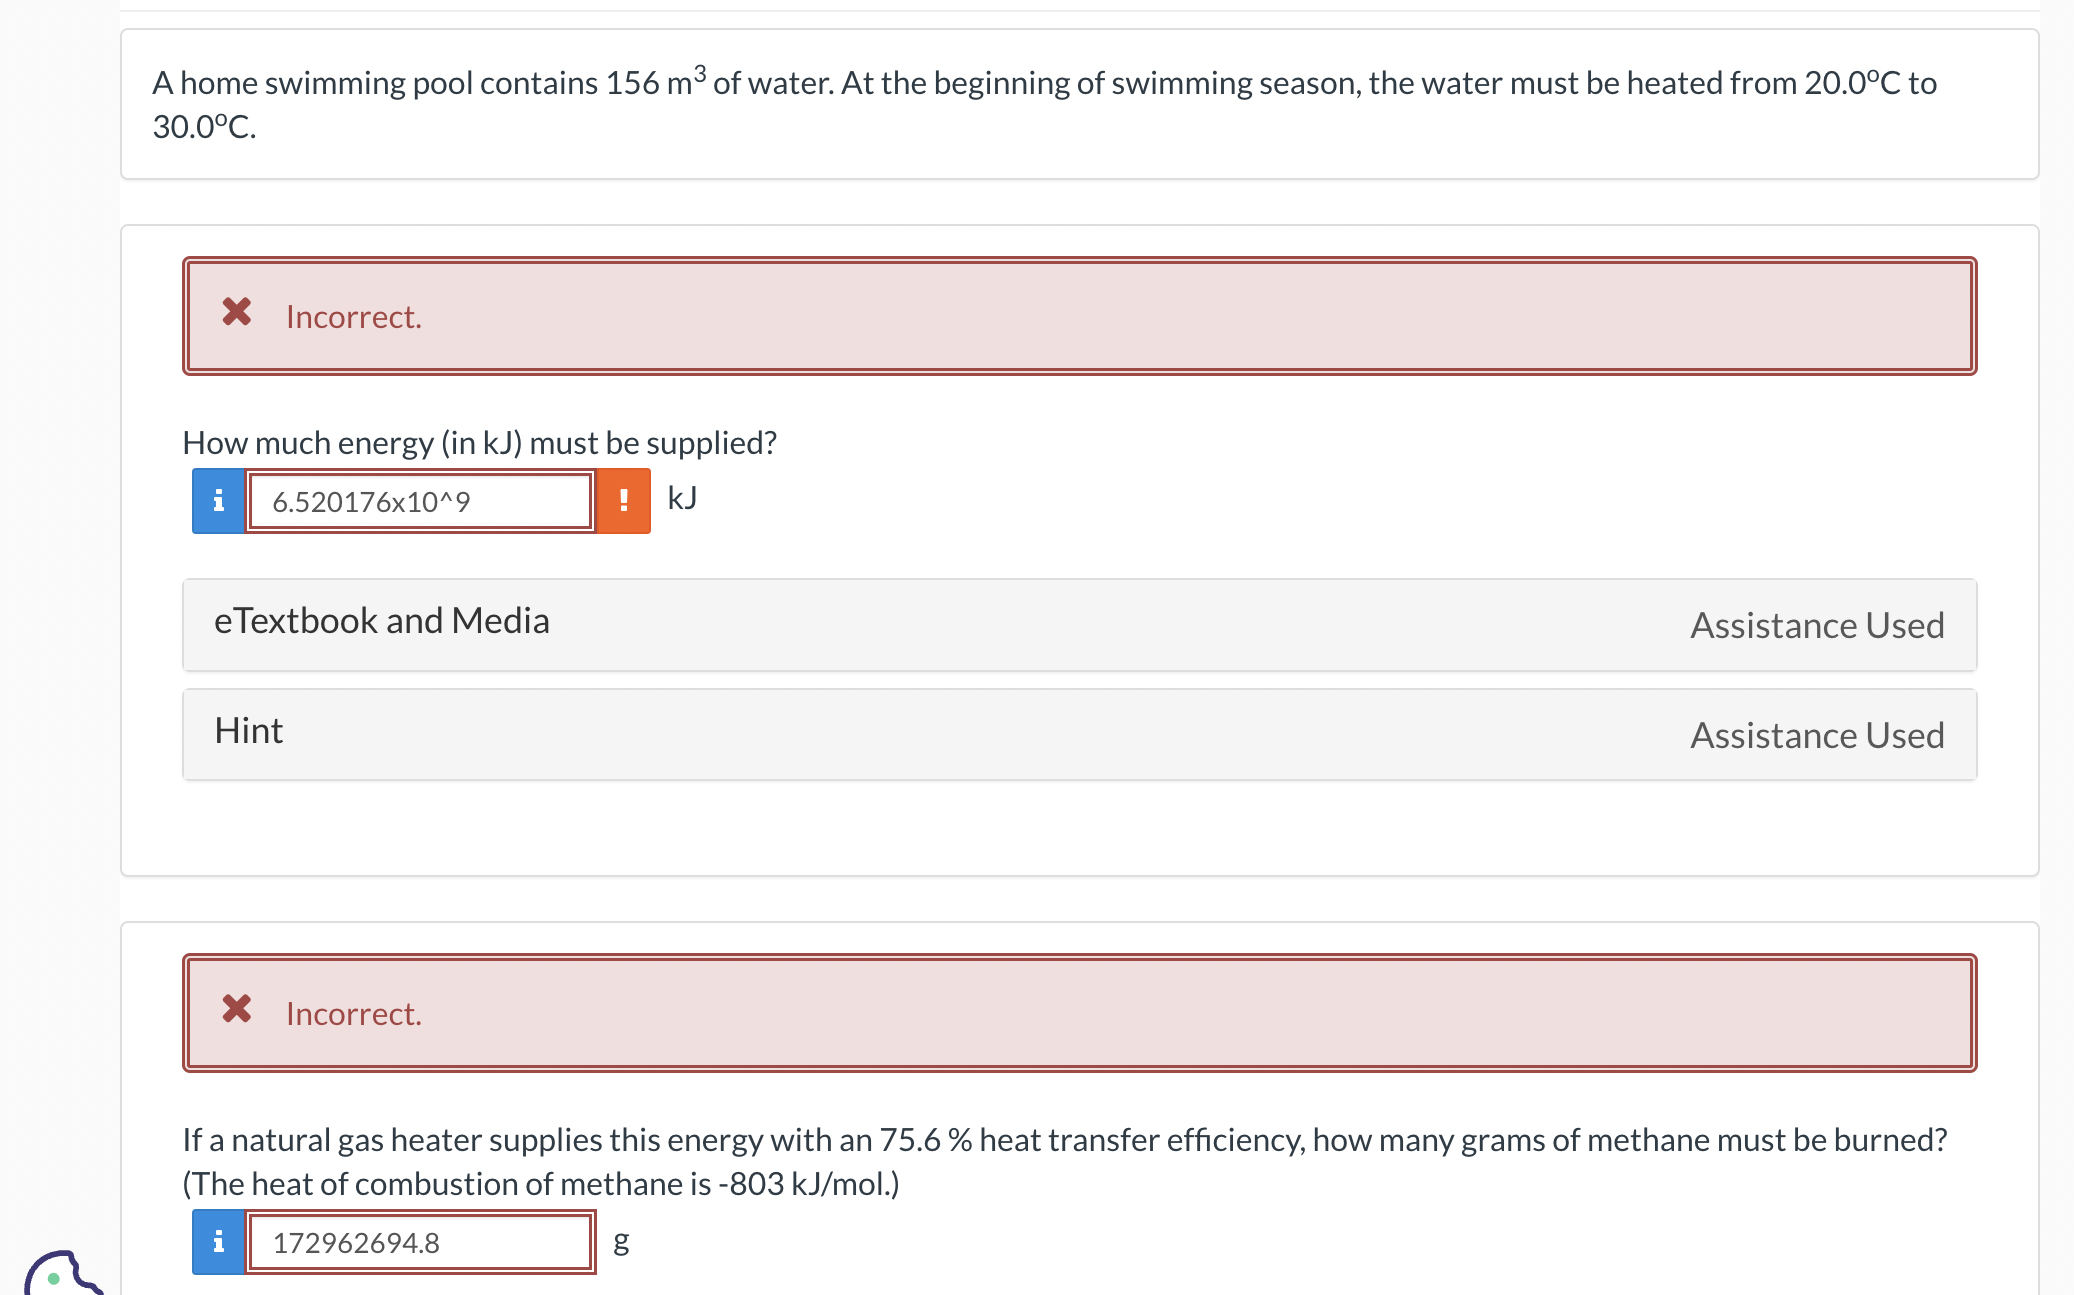Expand the eTextbook and Media section

[x=382, y=621]
